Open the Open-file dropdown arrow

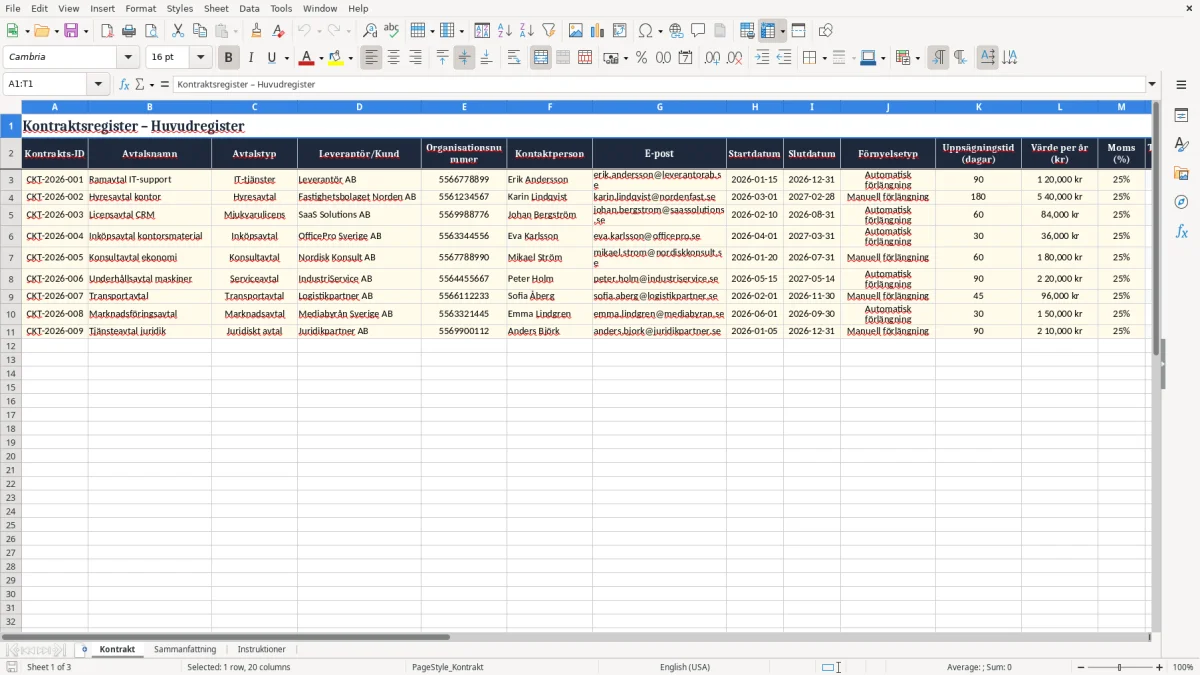point(56,31)
